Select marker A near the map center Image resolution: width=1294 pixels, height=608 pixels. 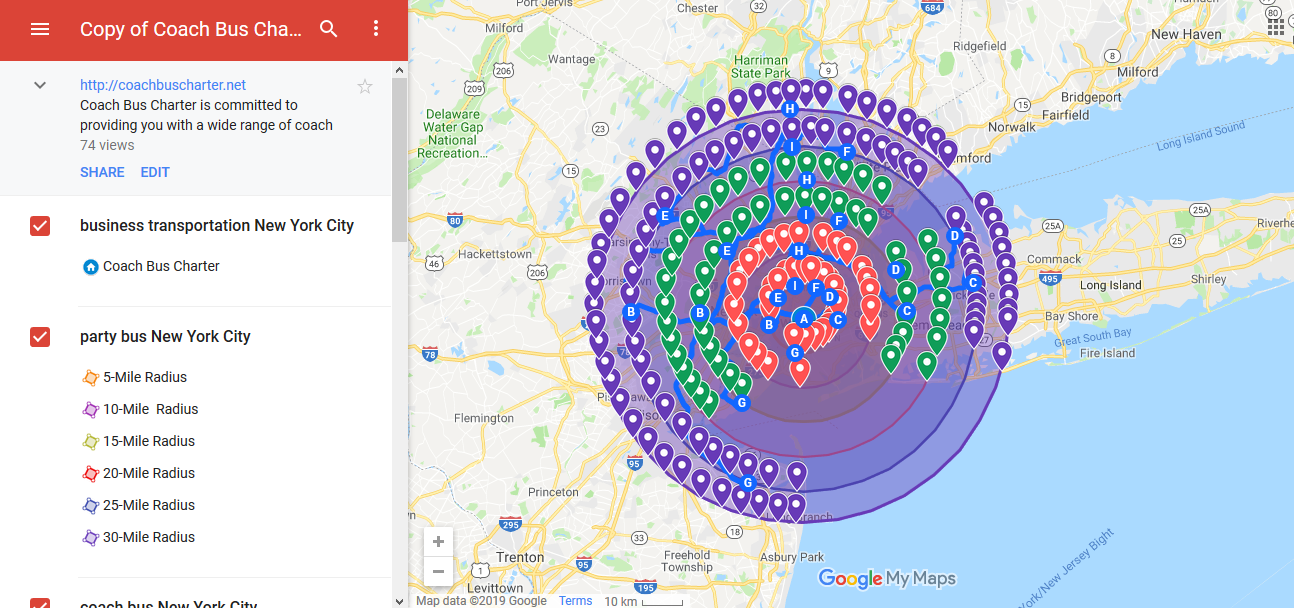coord(804,317)
